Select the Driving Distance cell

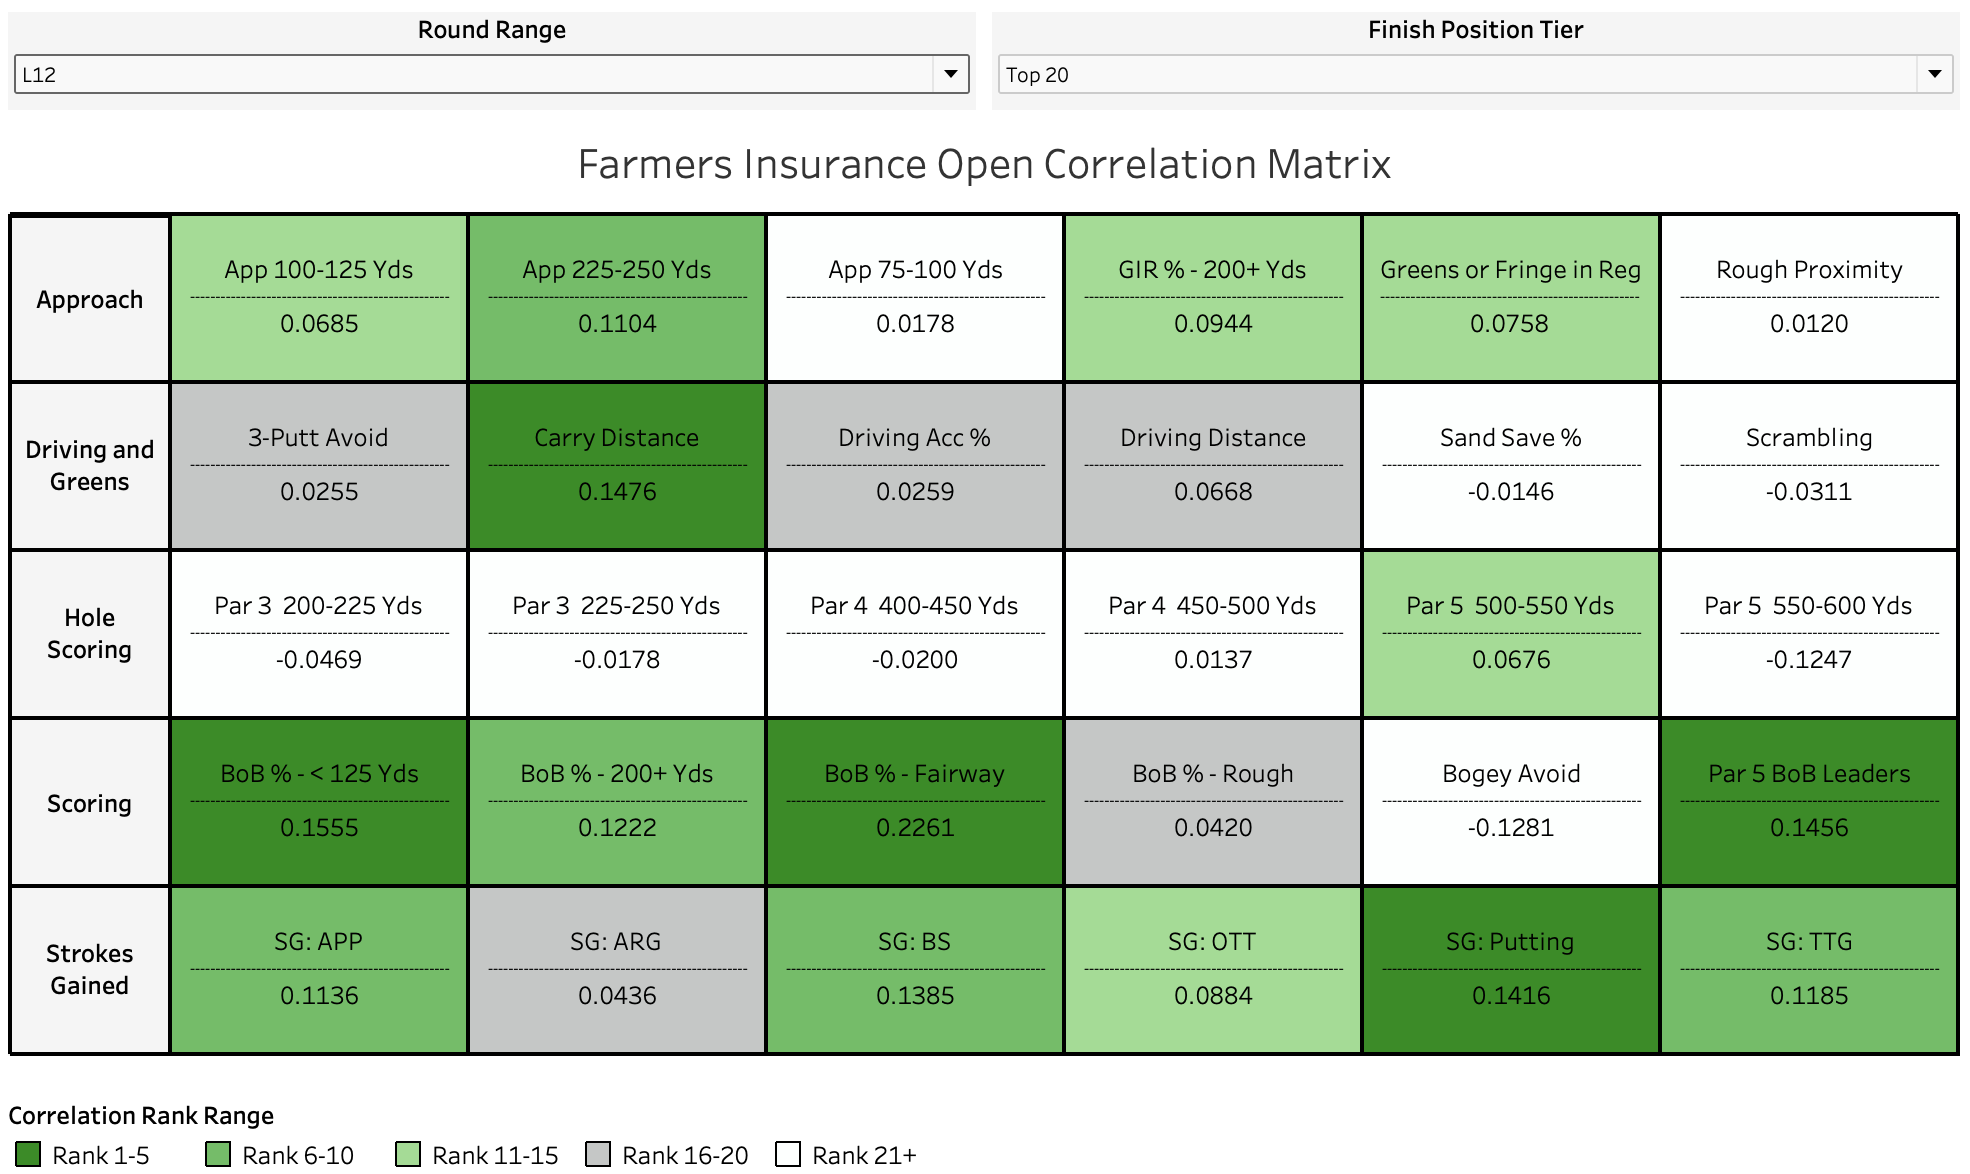coord(1213,466)
